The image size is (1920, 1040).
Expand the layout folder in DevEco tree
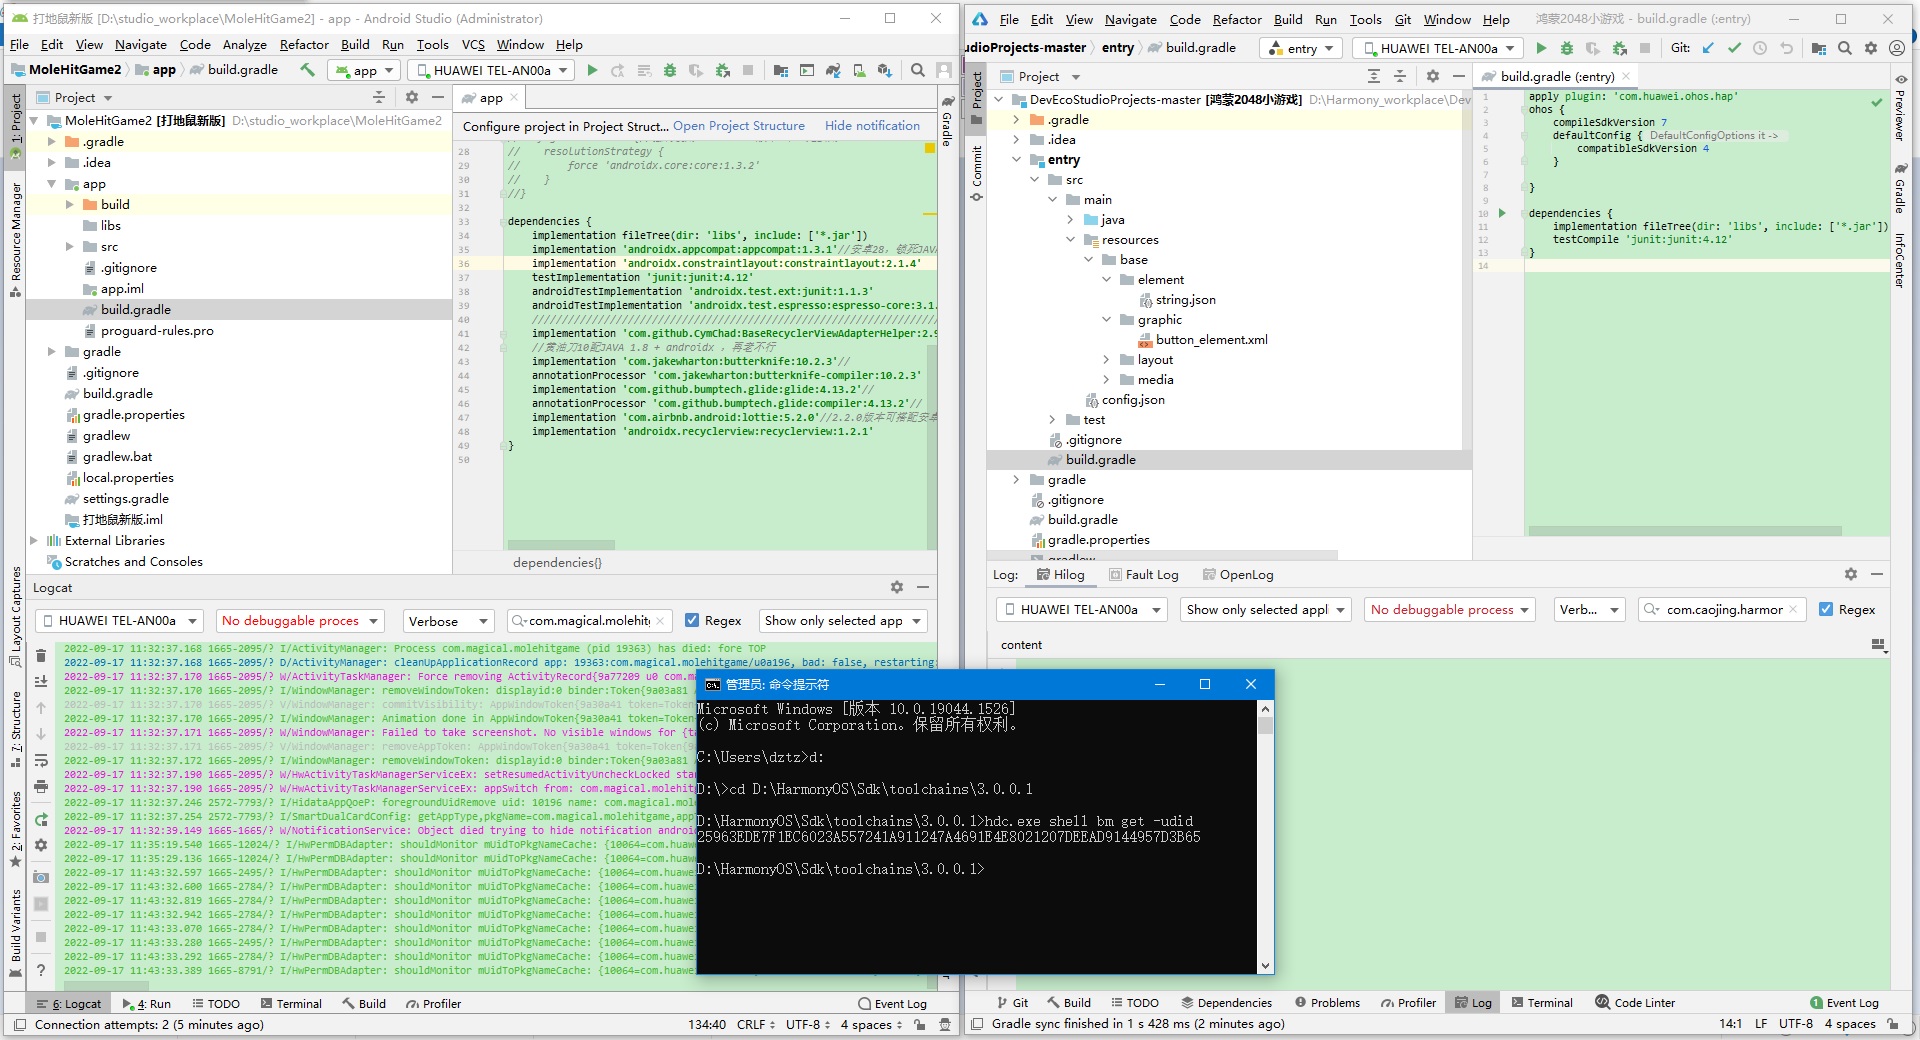(x=1106, y=360)
